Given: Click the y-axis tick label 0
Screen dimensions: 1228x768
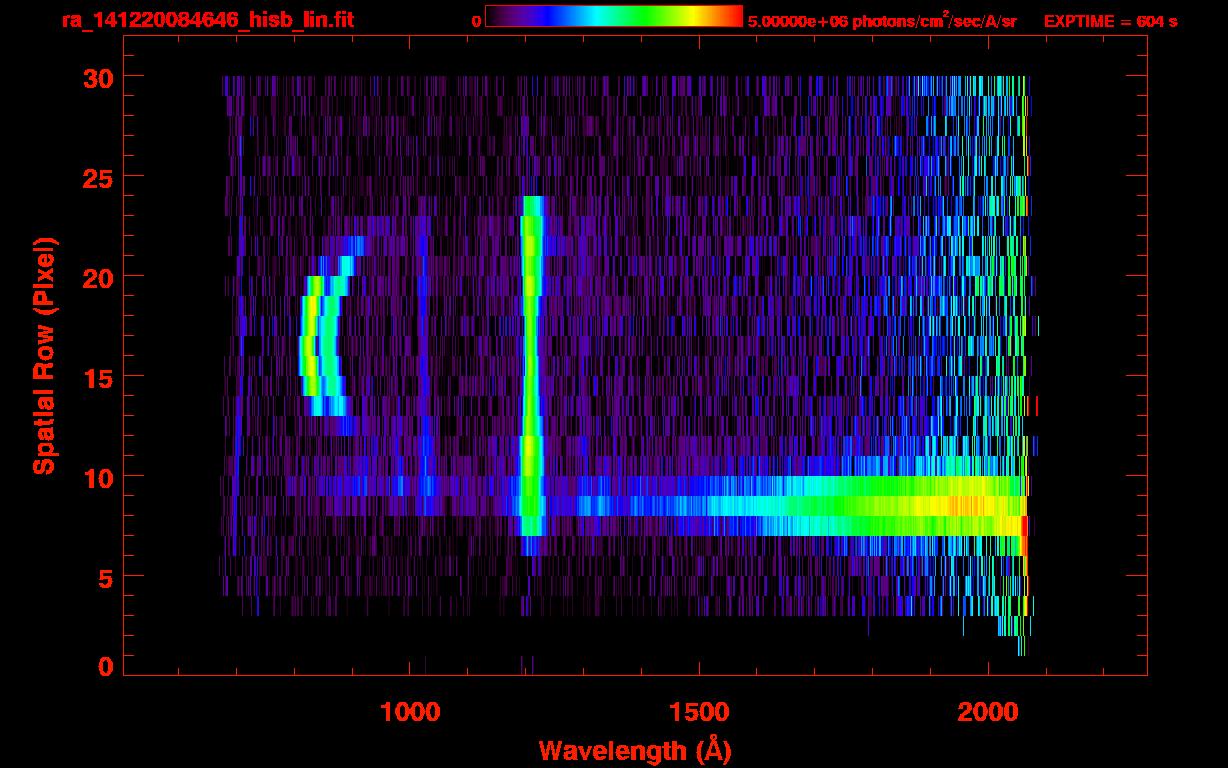Looking at the screenshot, I should coord(107,666).
